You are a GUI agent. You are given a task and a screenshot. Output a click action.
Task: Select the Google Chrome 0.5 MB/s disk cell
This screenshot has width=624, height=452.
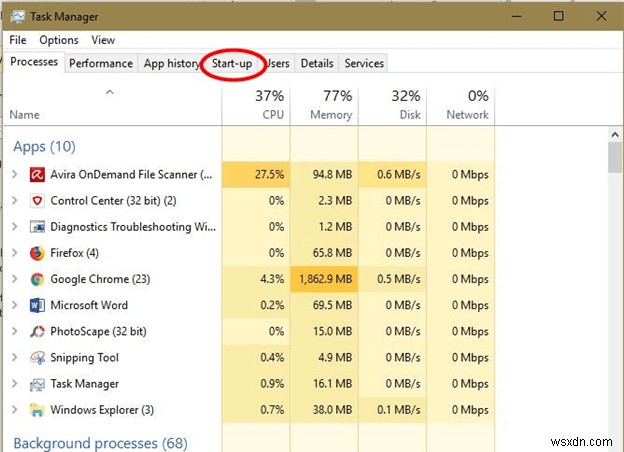point(393,279)
